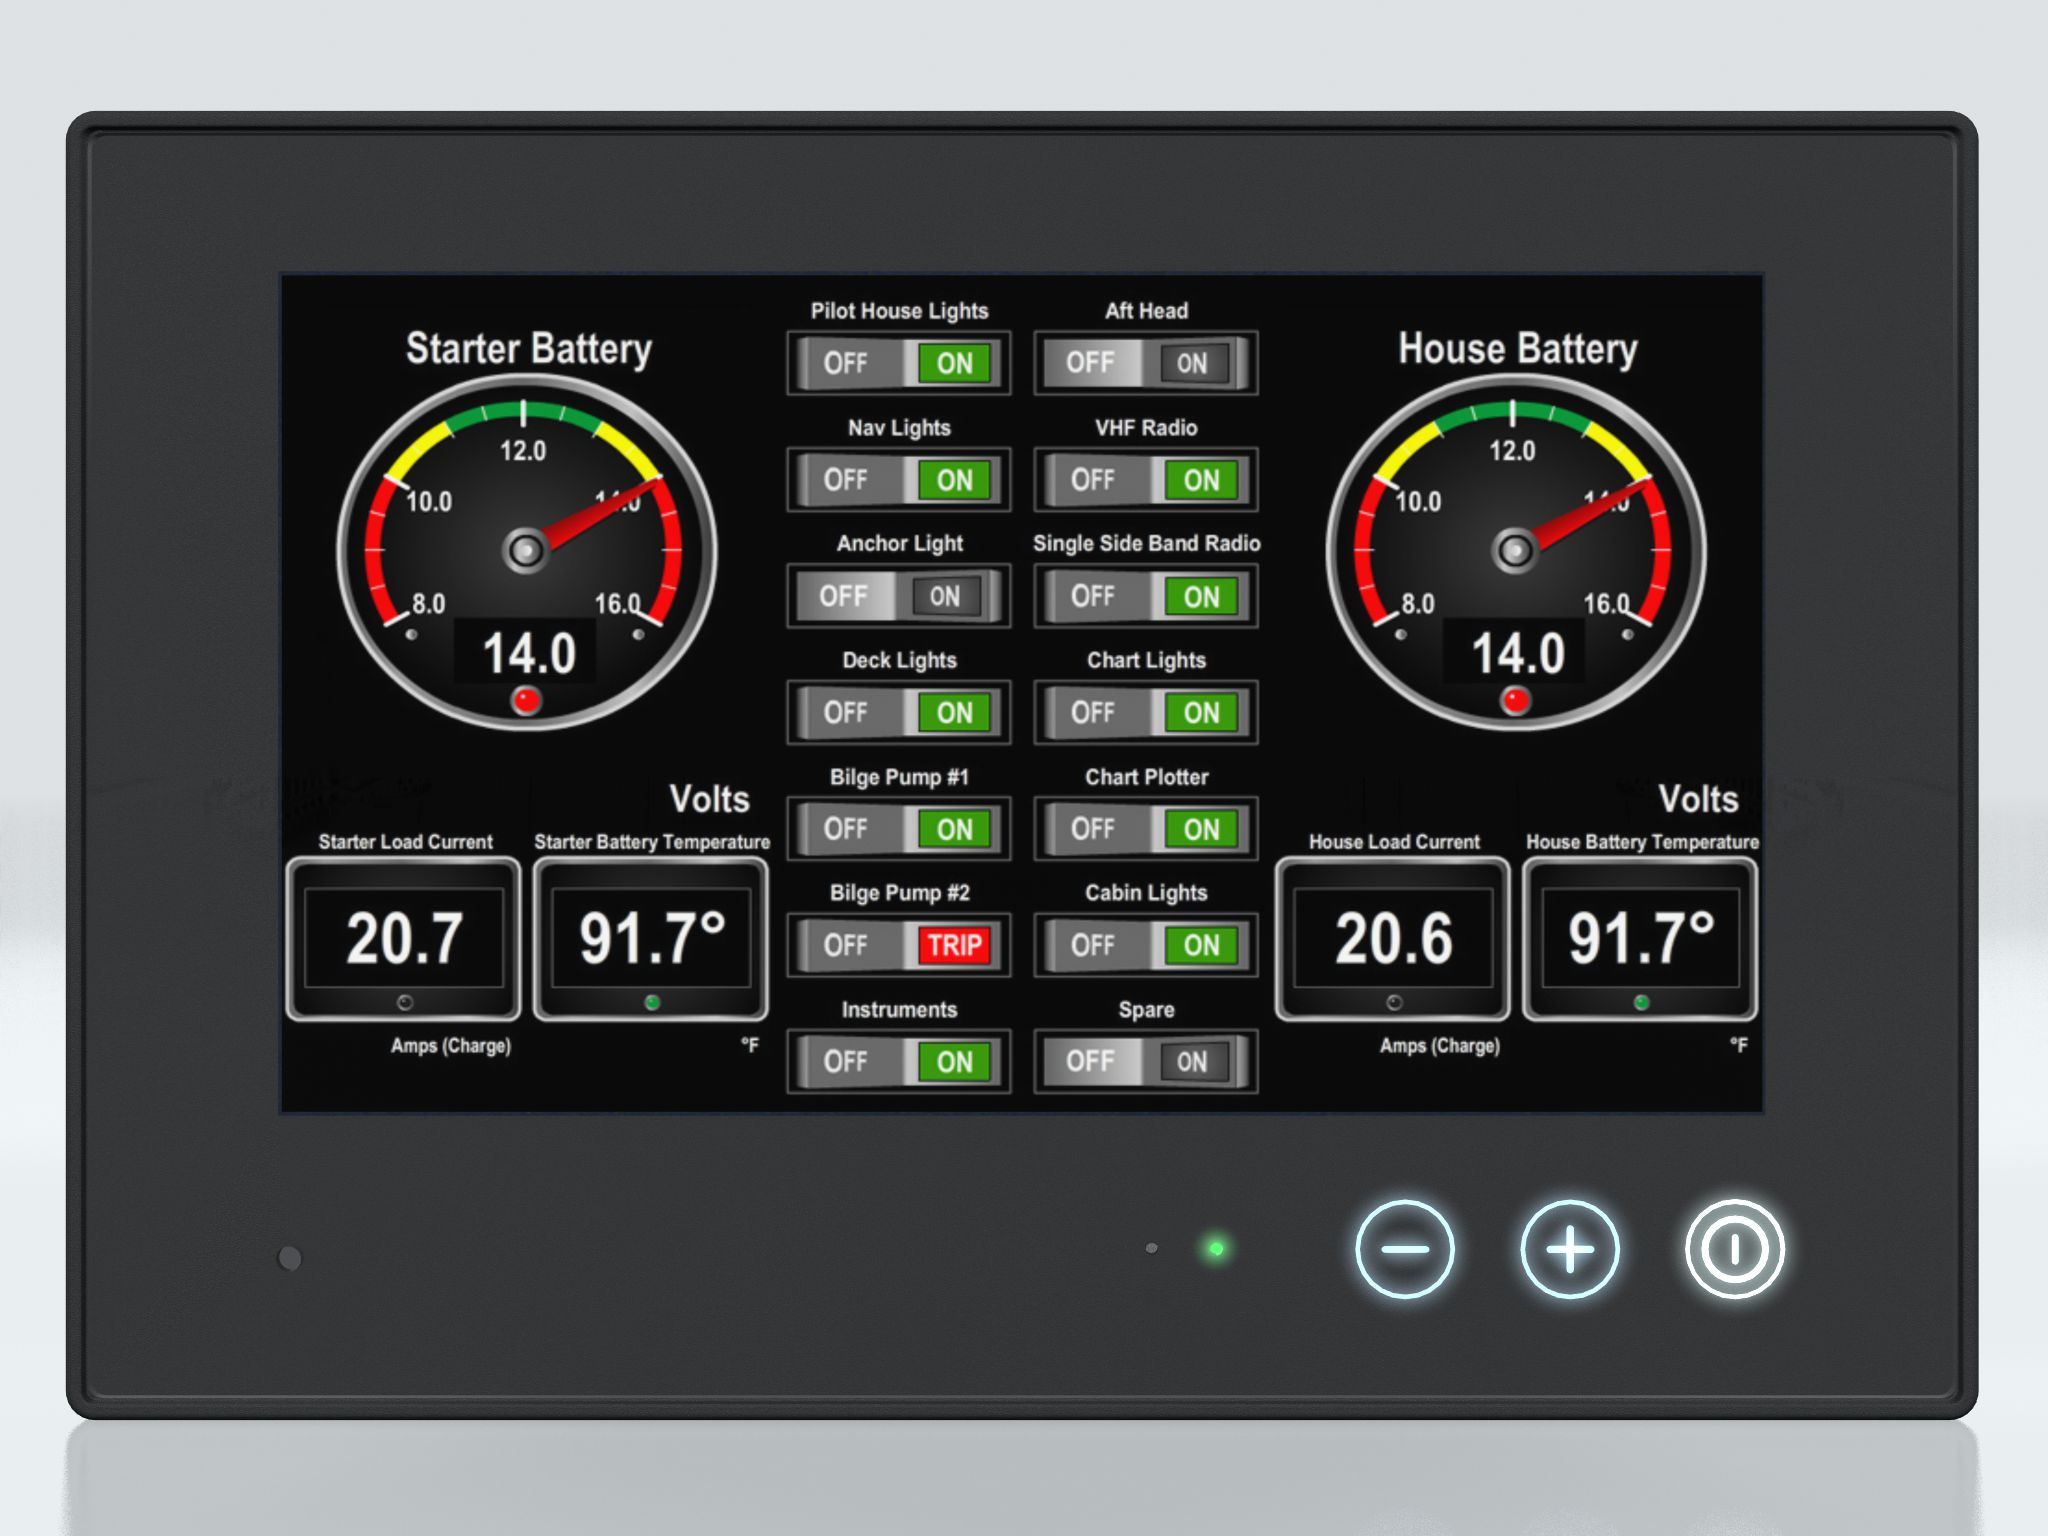Toggle the Deck Lights switch
Screen dimensions: 2048x1536
tap(898, 712)
